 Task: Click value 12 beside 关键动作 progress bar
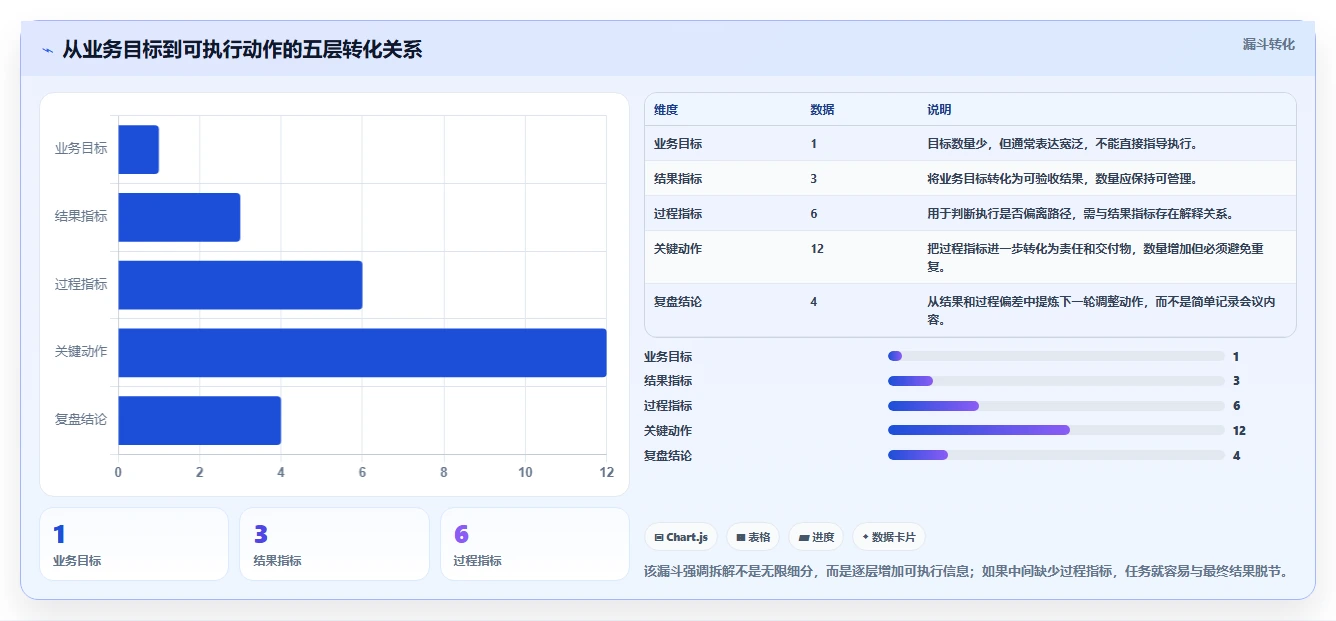point(1239,431)
